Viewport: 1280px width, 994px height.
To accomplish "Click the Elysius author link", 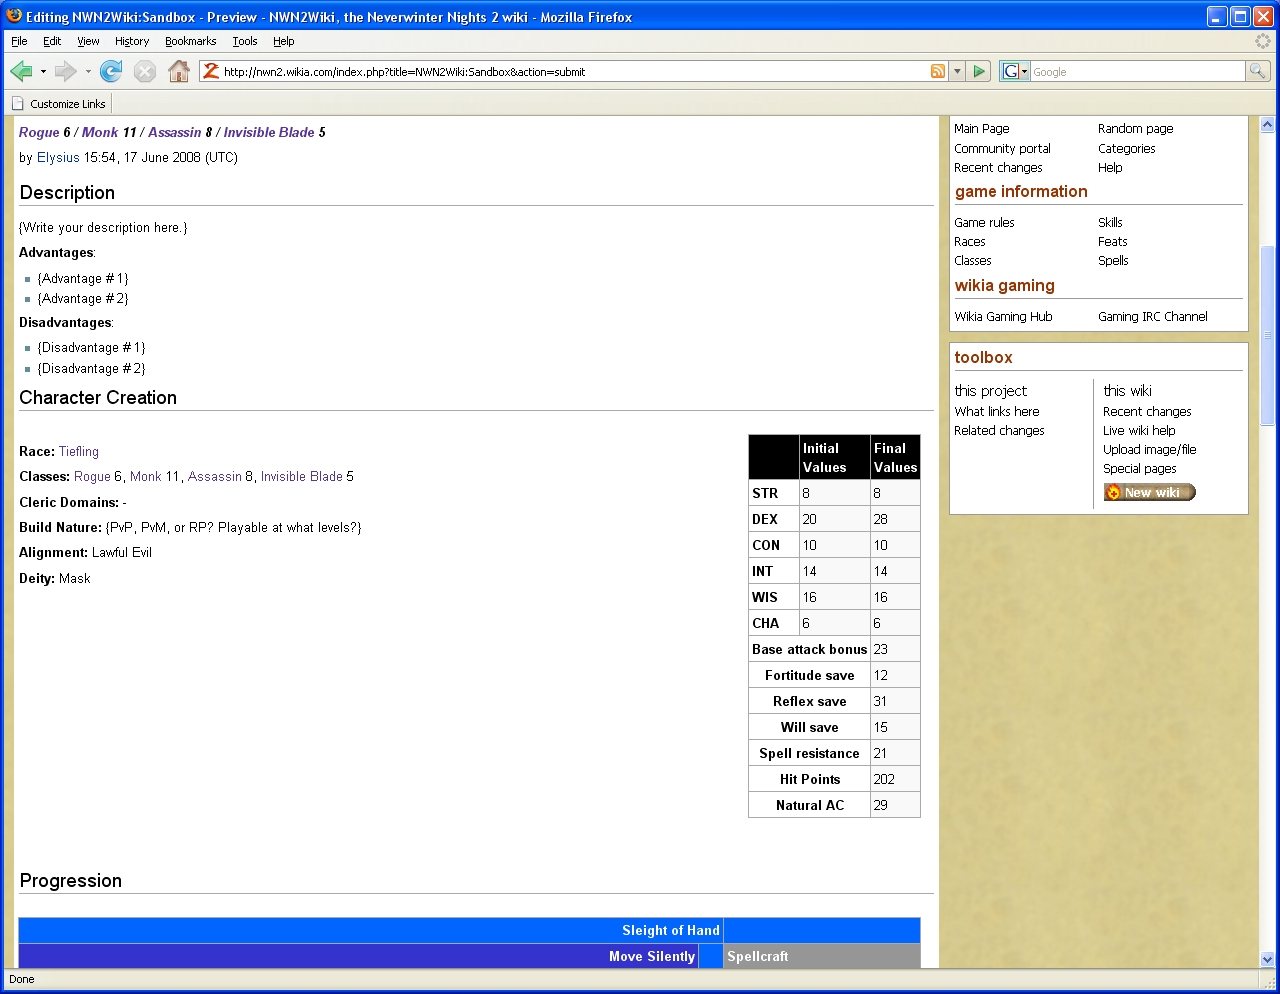I will [58, 158].
